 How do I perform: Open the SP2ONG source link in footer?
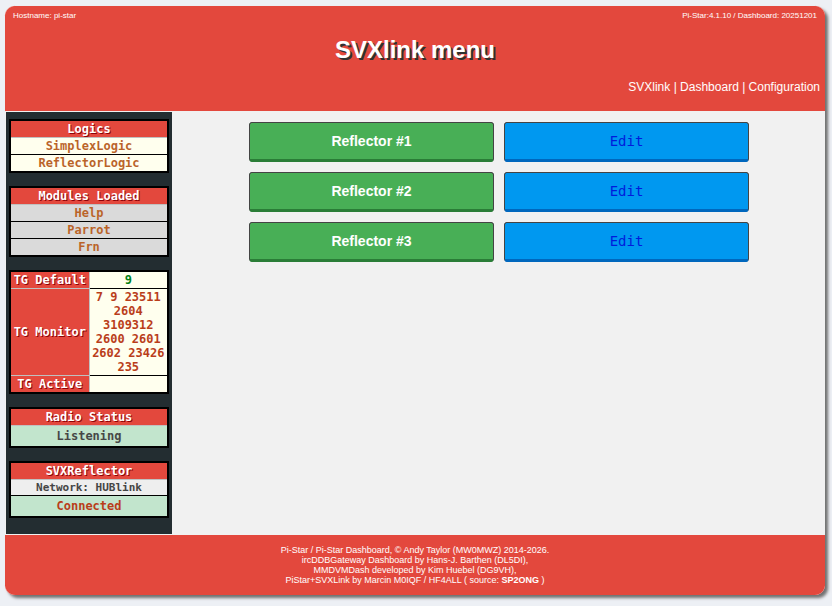pos(520,580)
